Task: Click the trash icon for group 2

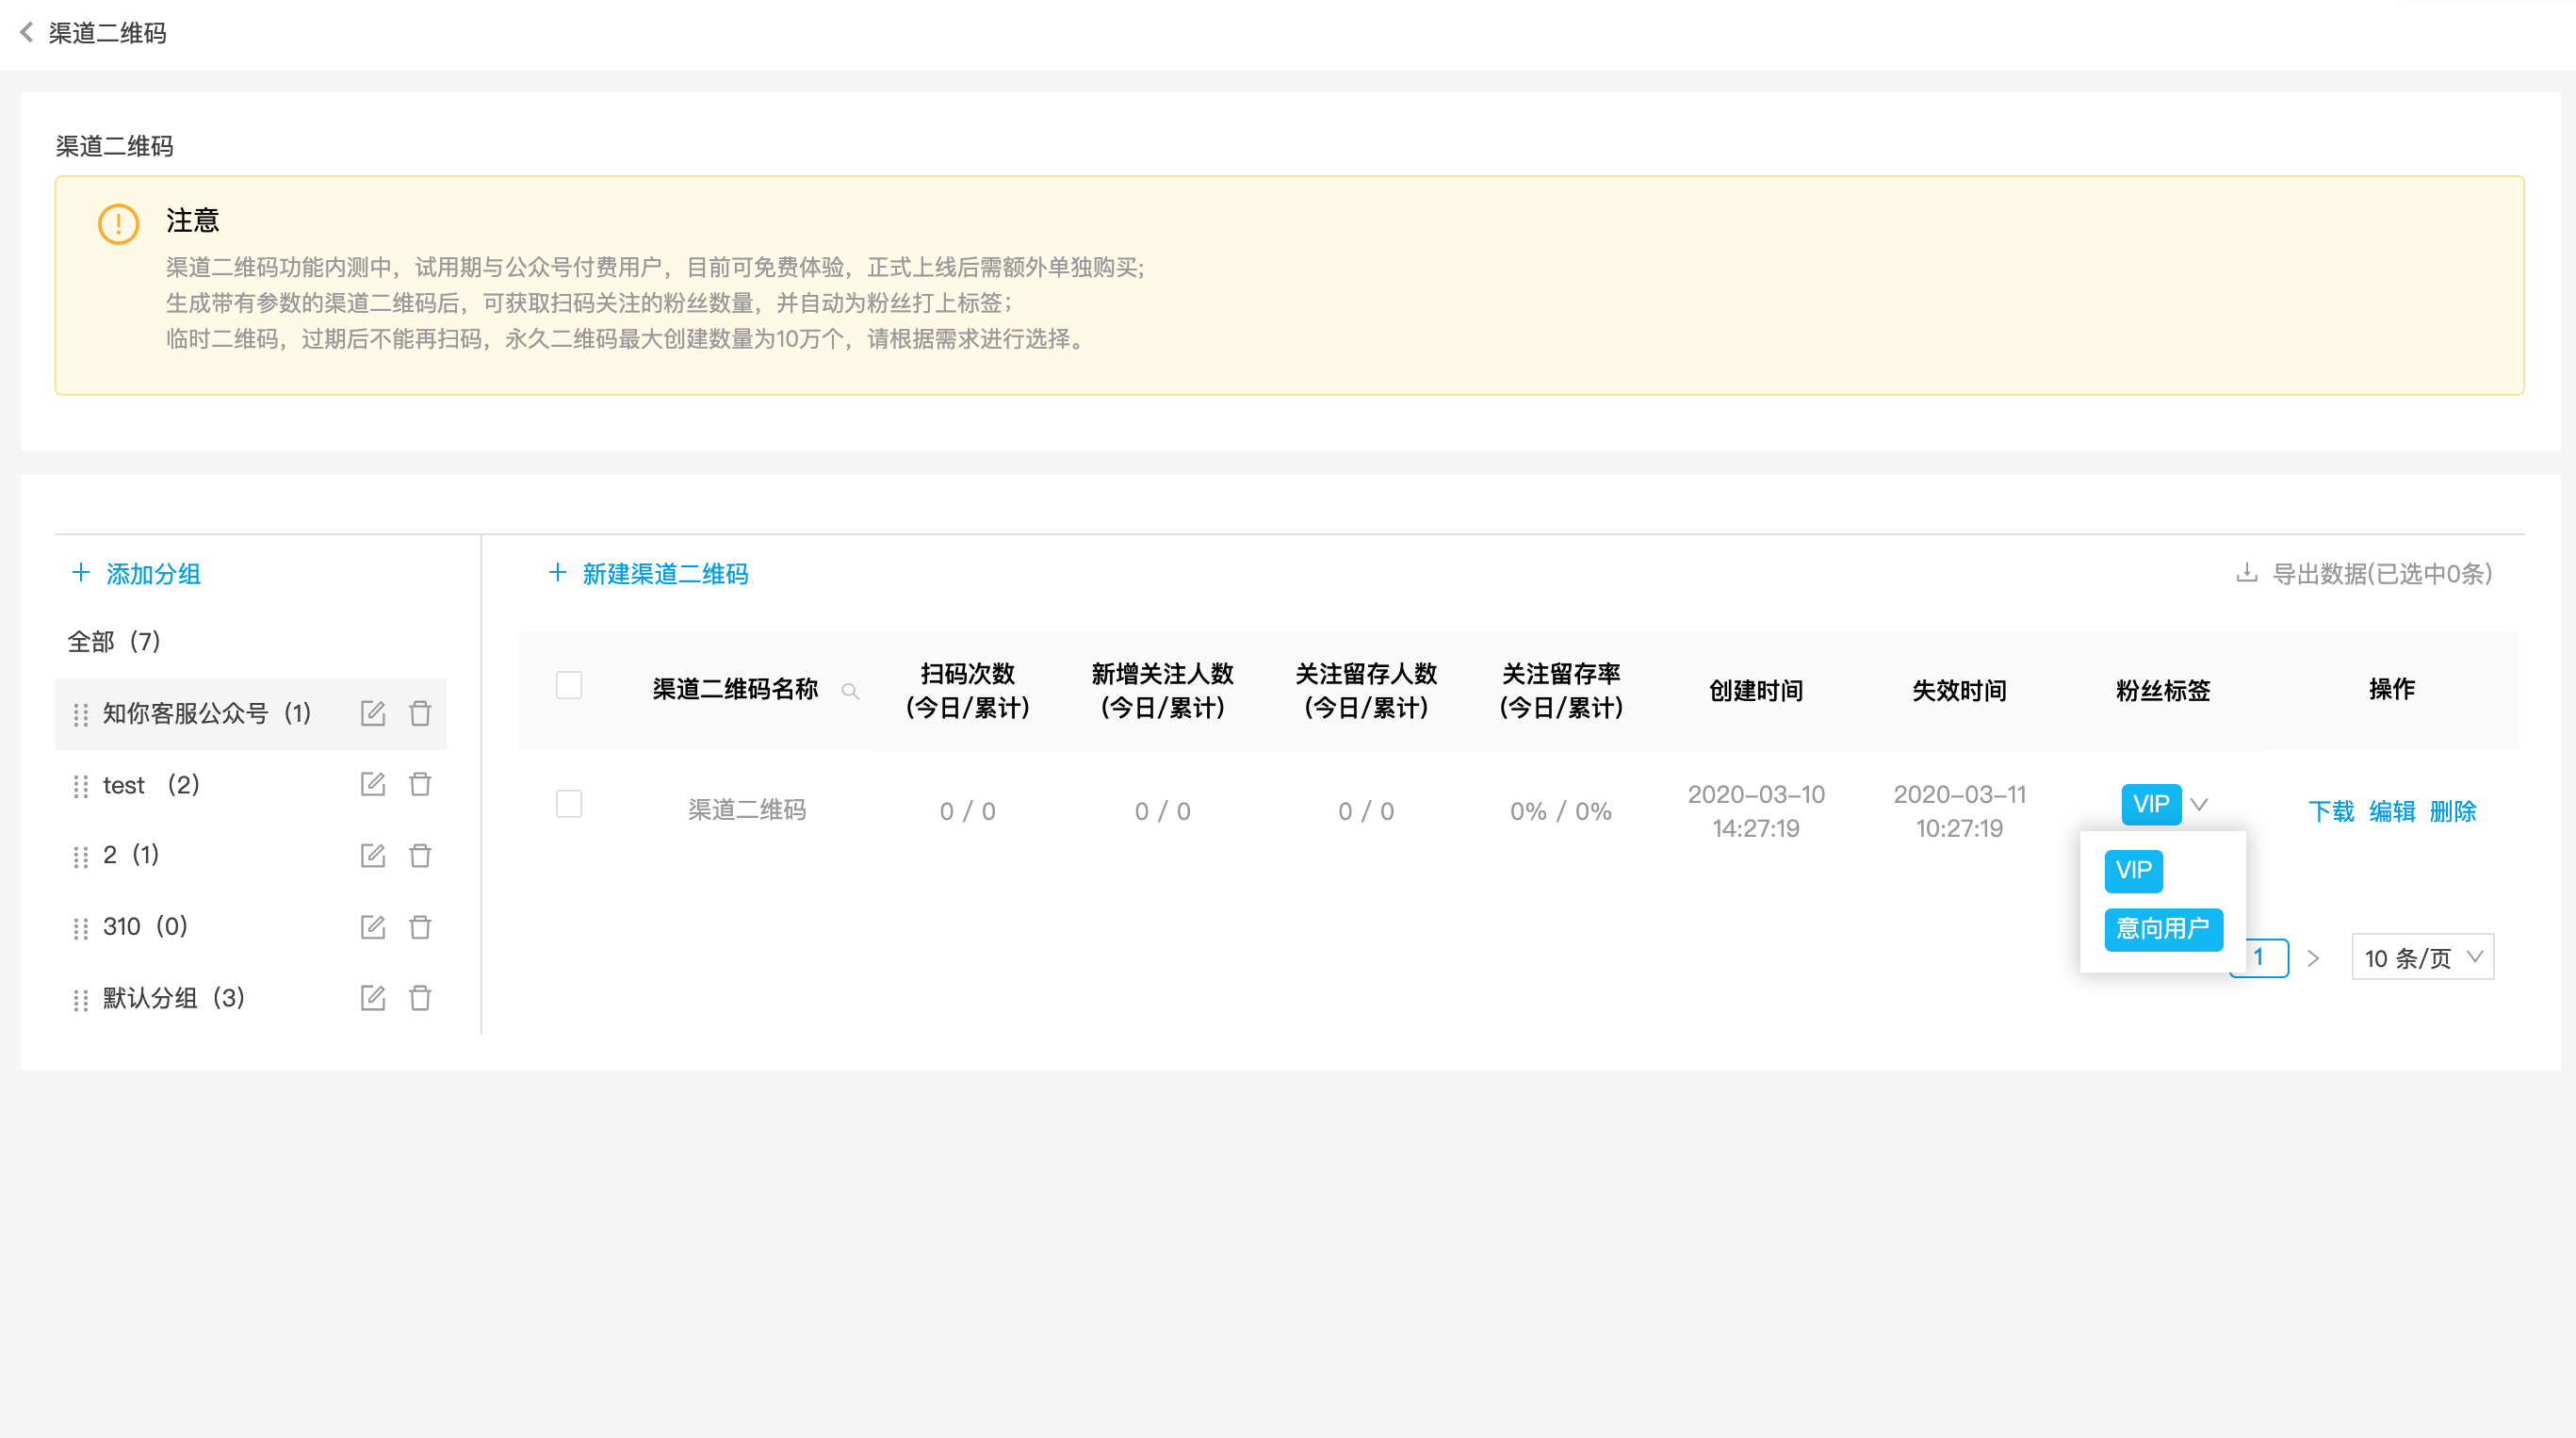Action: [420, 856]
